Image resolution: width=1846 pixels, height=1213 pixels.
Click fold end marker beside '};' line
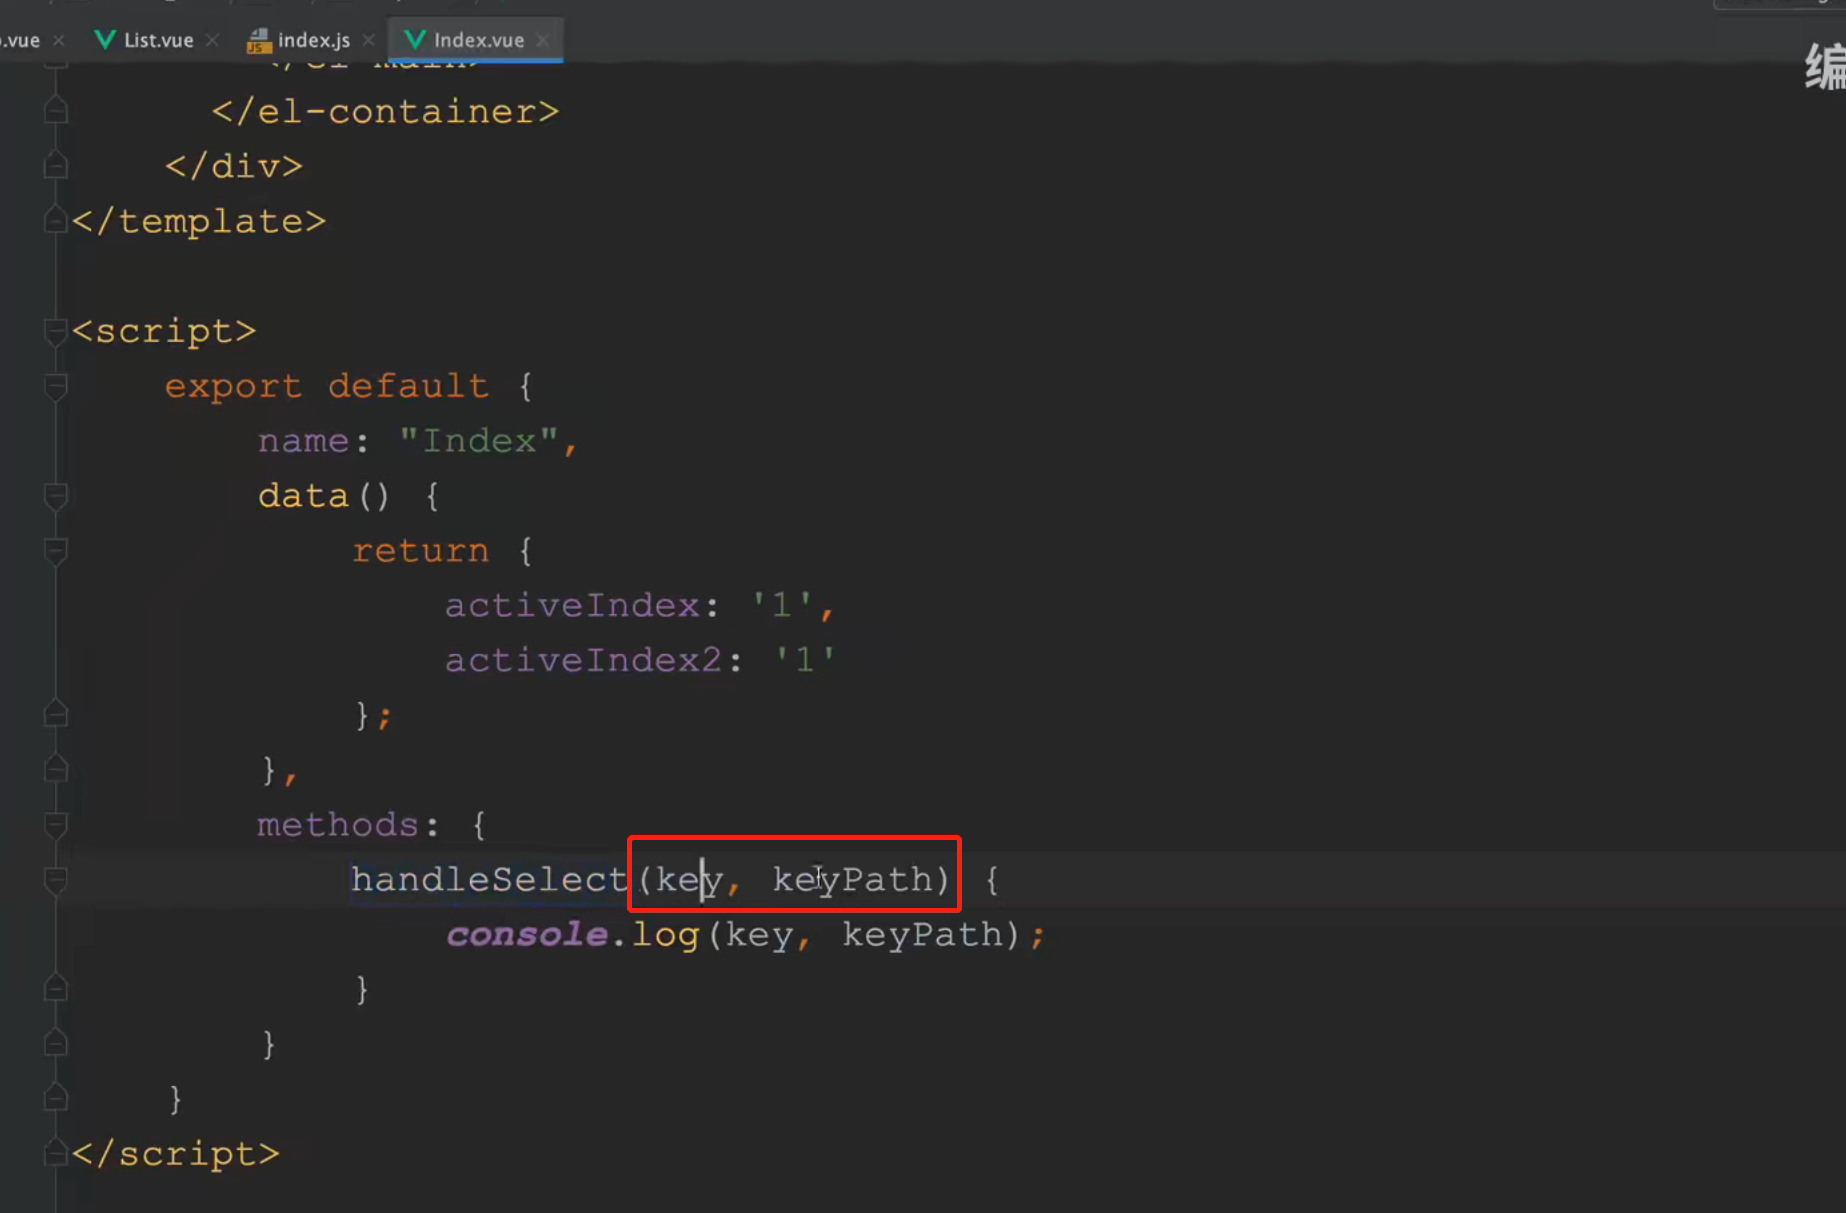56,714
